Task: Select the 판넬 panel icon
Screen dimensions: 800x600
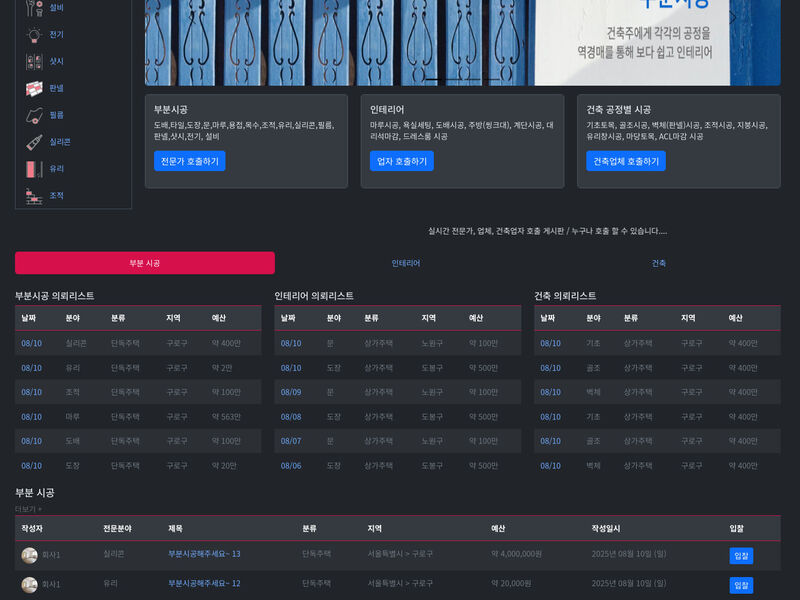Action: 34,88
